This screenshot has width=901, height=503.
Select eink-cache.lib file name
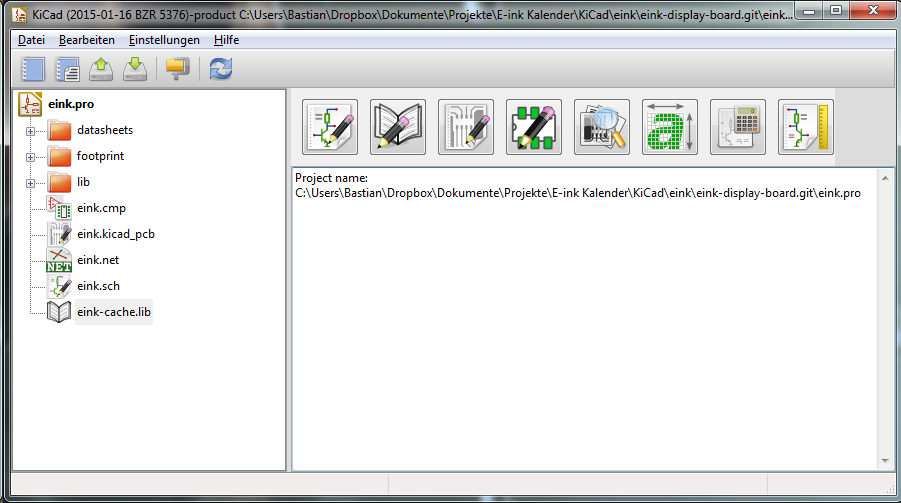[x=114, y=312]
